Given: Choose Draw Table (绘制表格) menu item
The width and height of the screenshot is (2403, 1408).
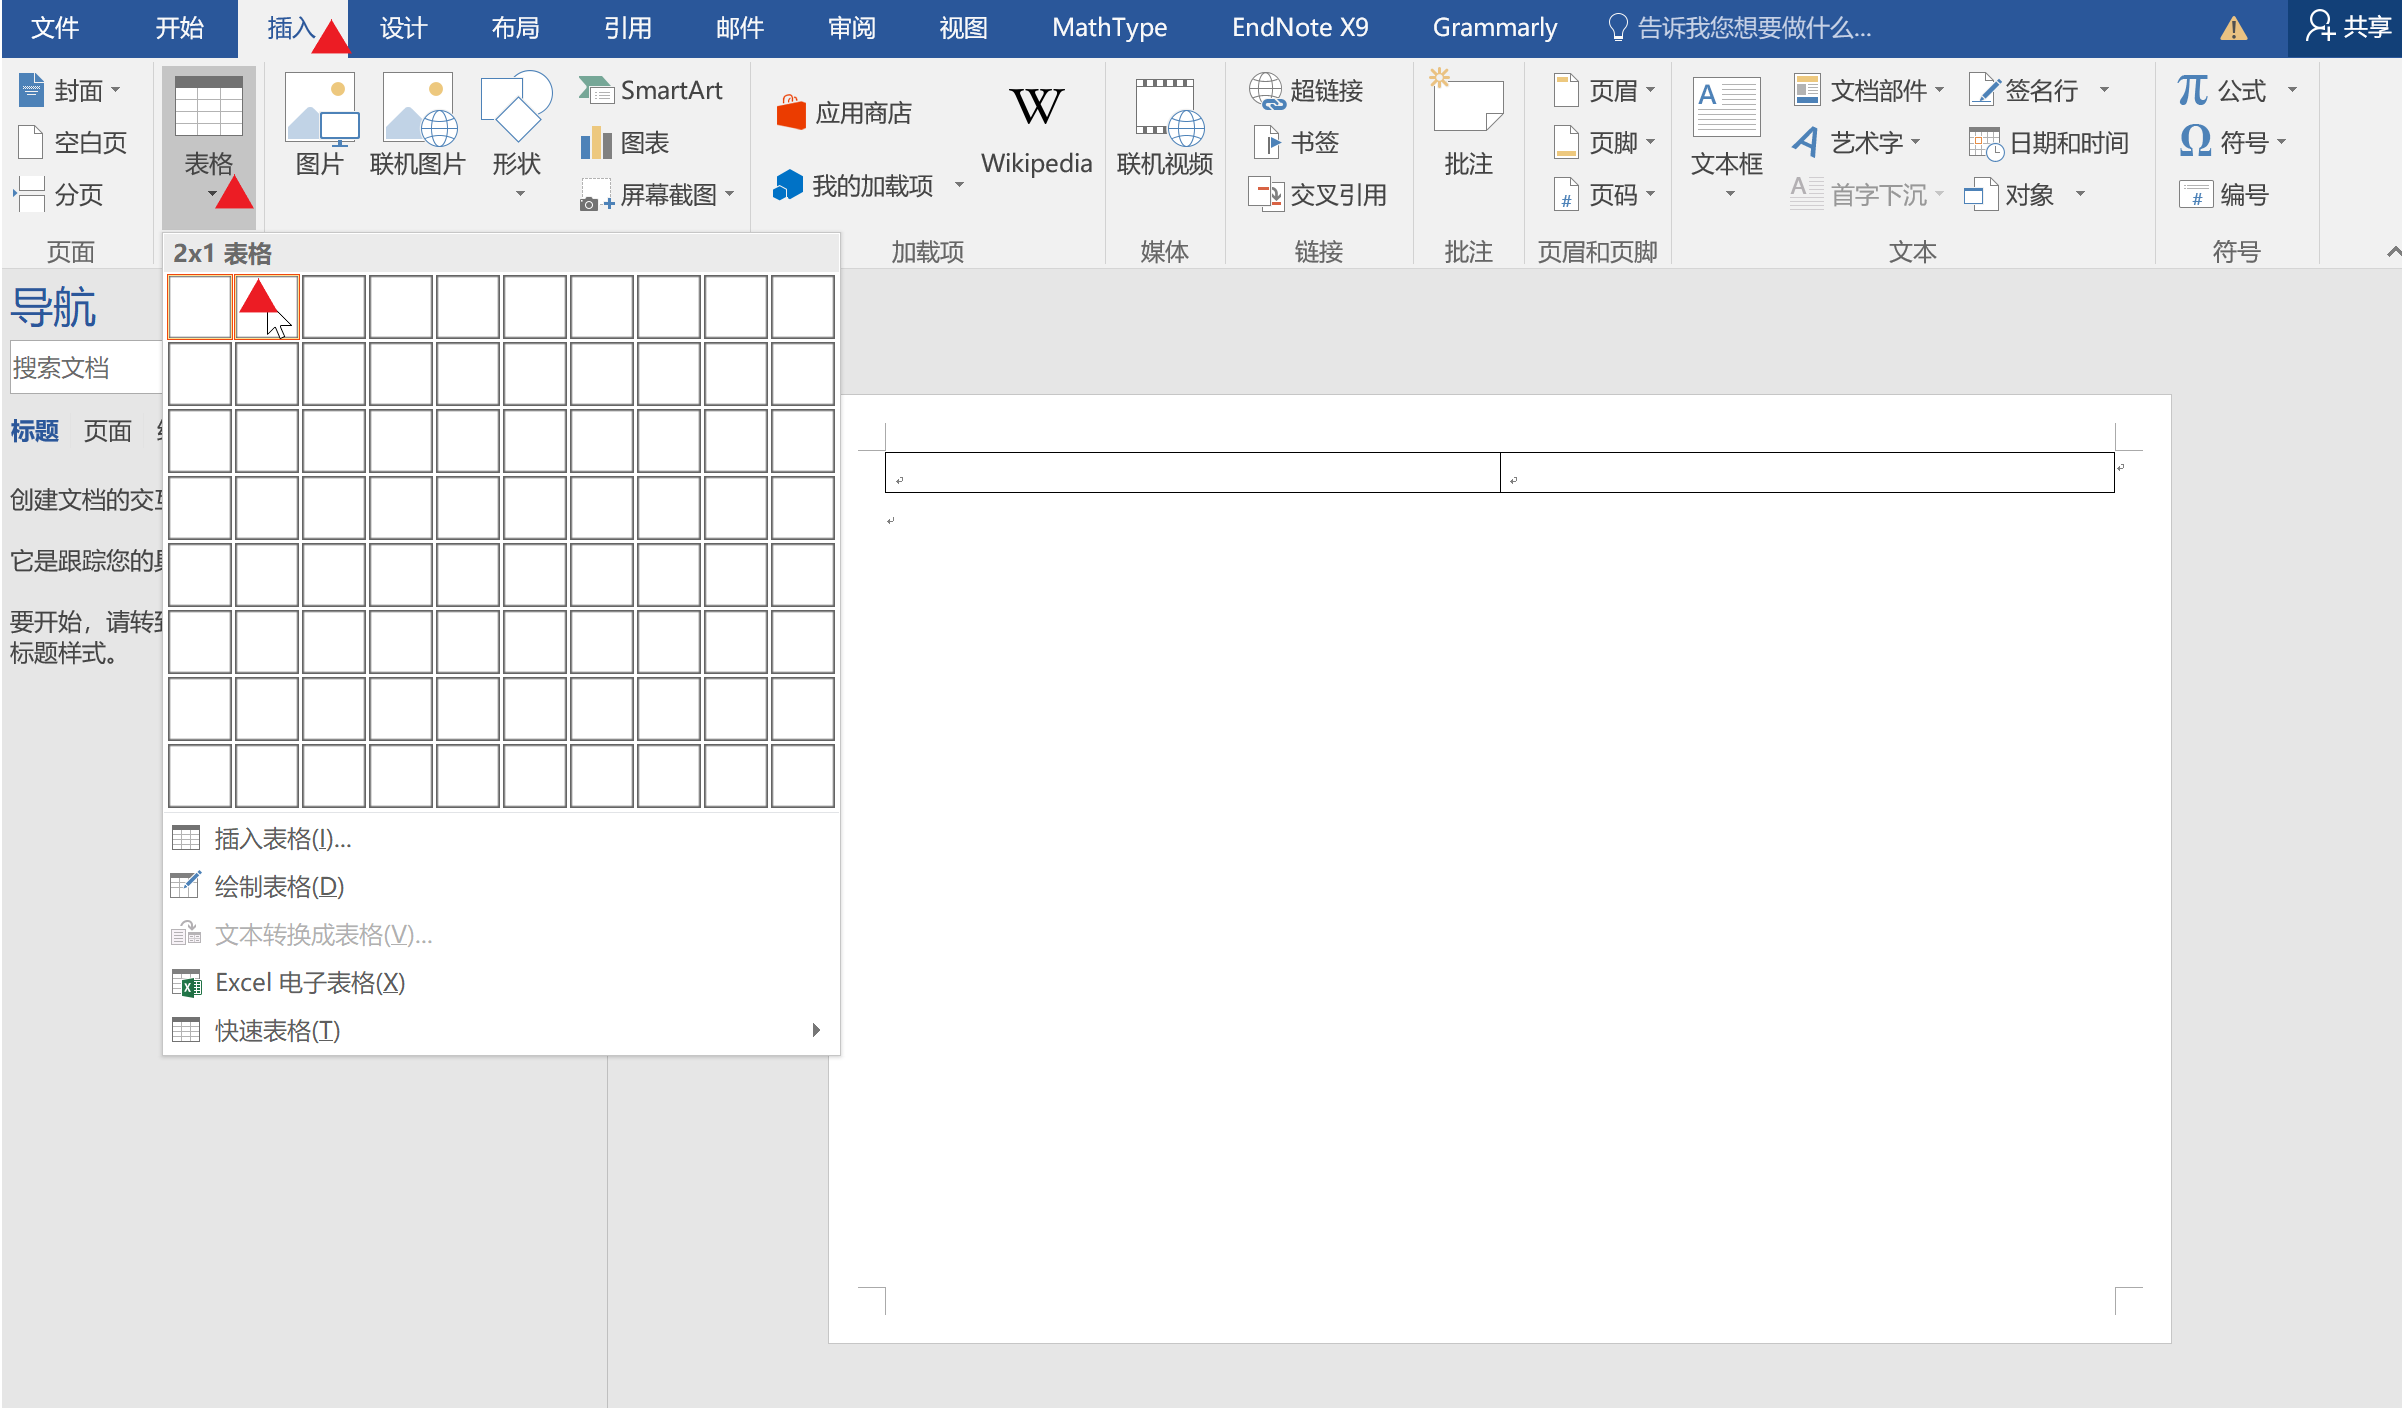Looking at the screenshot, I should click(502, 886).
